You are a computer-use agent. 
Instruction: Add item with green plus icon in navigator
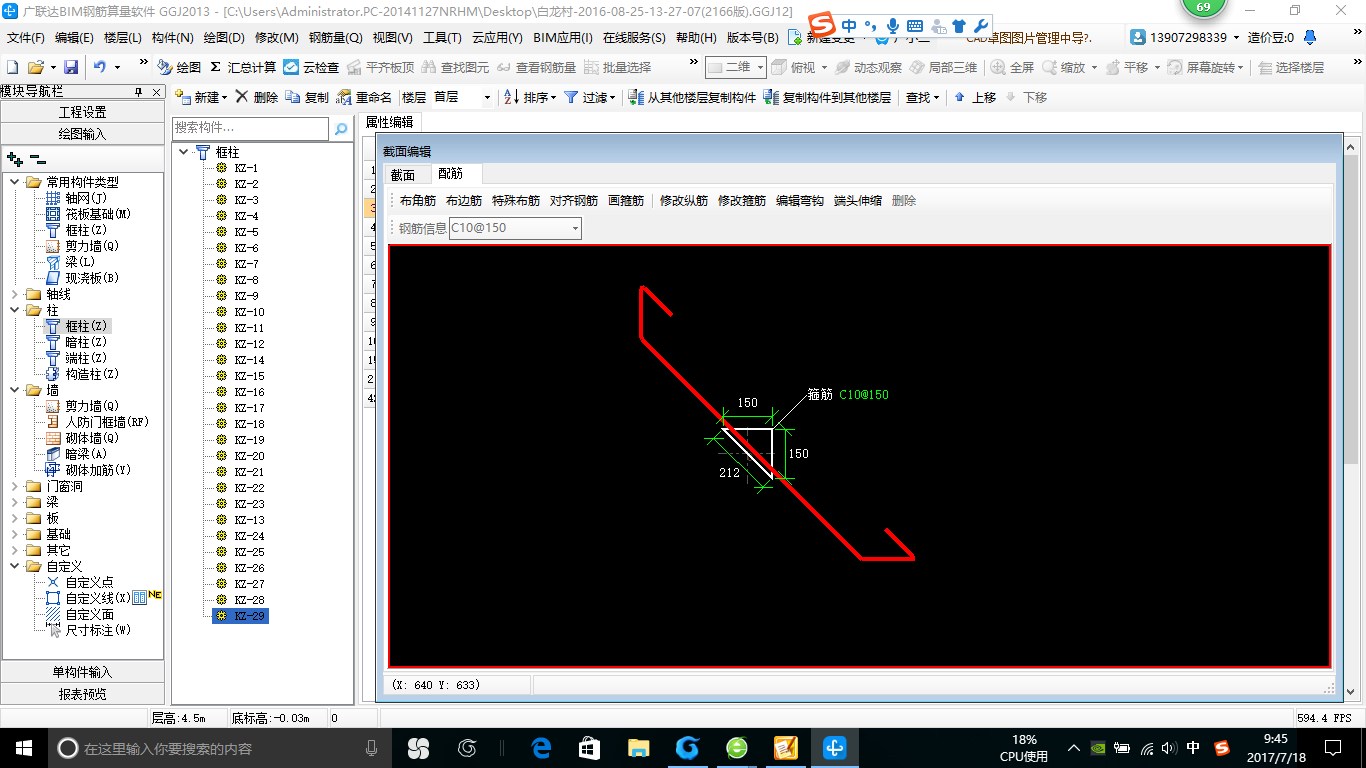15,159
